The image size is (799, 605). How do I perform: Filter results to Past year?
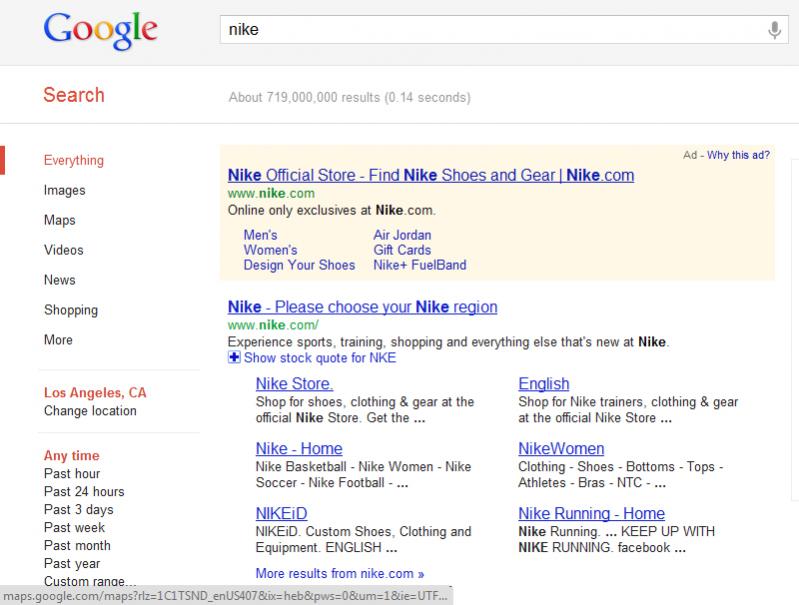[72, 564]
